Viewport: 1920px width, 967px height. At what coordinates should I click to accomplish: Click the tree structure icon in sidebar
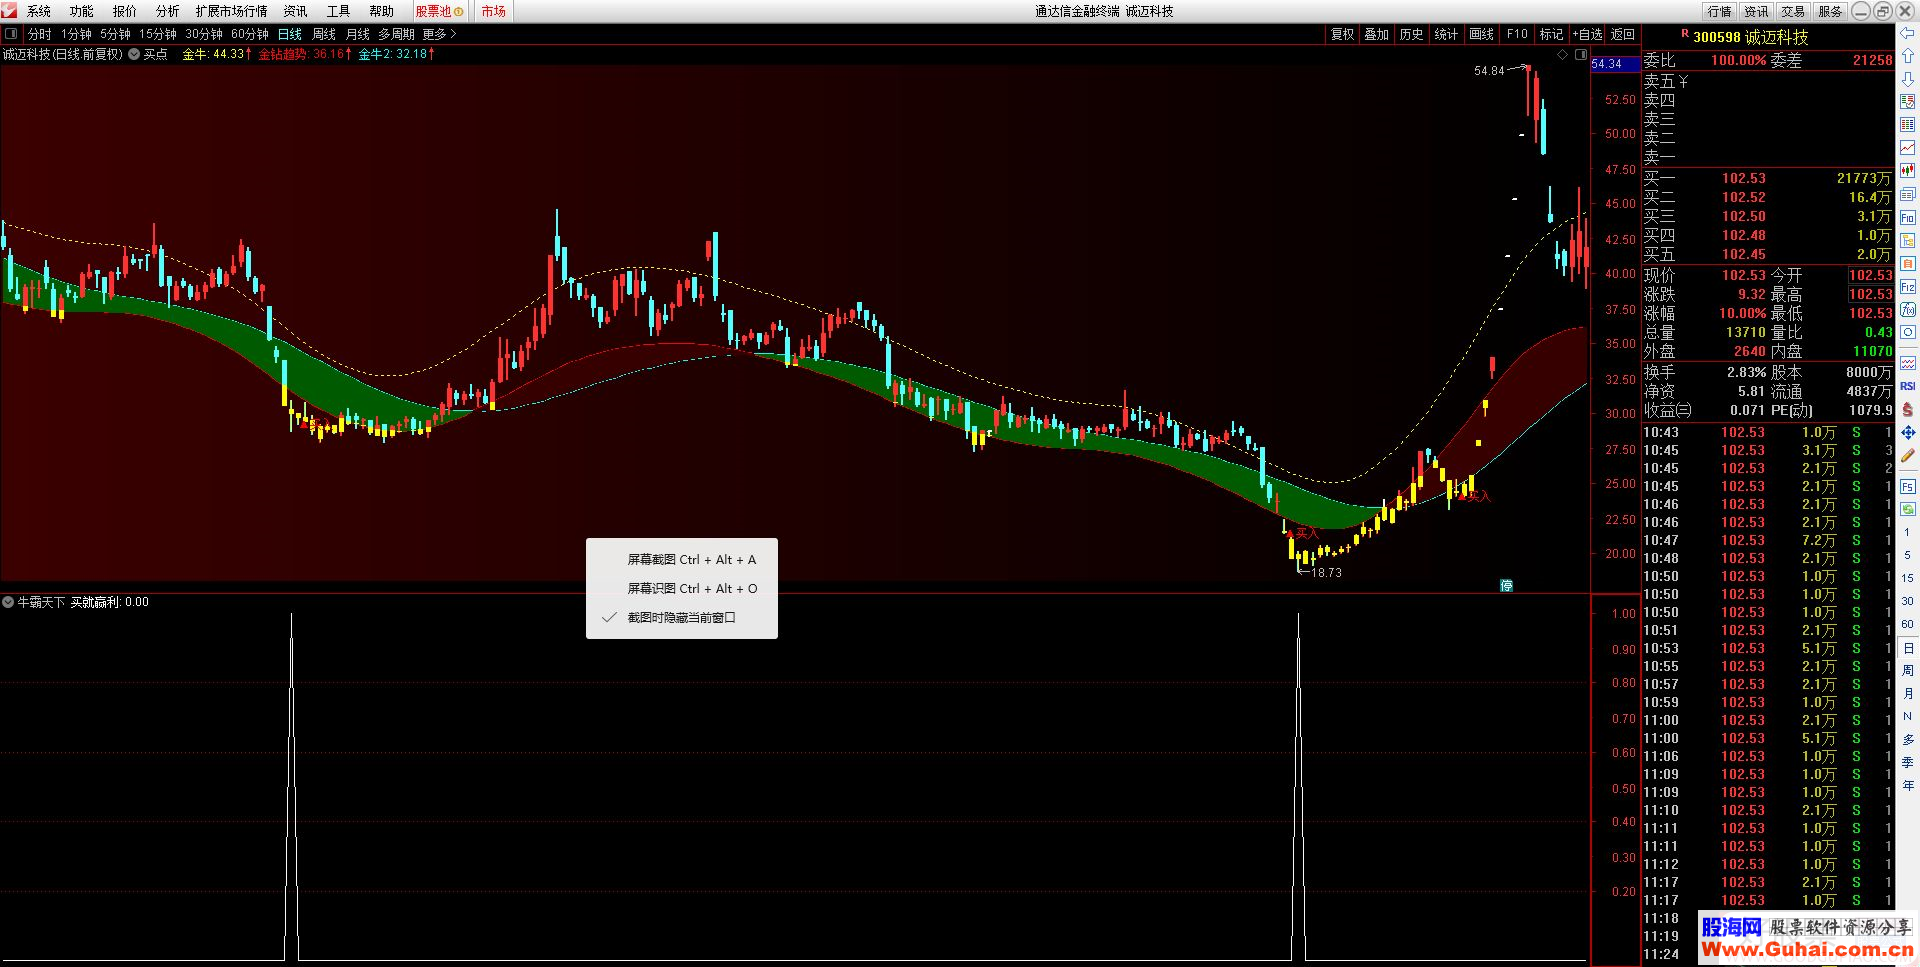point(1908,240)
